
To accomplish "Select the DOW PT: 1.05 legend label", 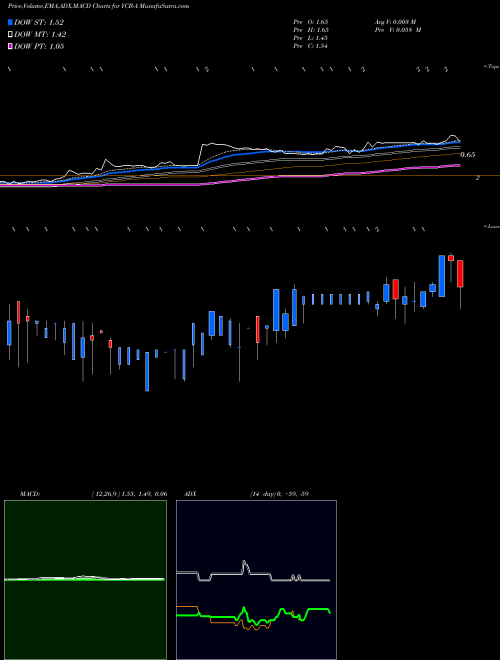I will [x=39, y=46].
